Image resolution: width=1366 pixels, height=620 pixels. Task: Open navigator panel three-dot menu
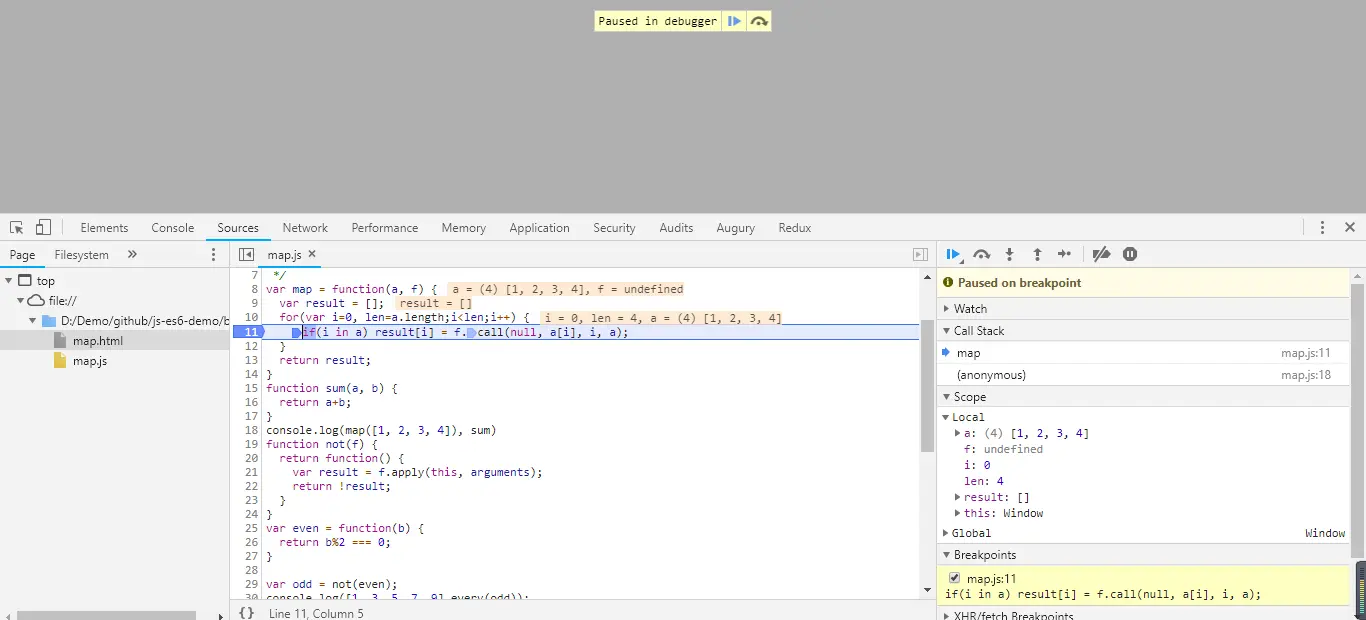pos(213,255)
